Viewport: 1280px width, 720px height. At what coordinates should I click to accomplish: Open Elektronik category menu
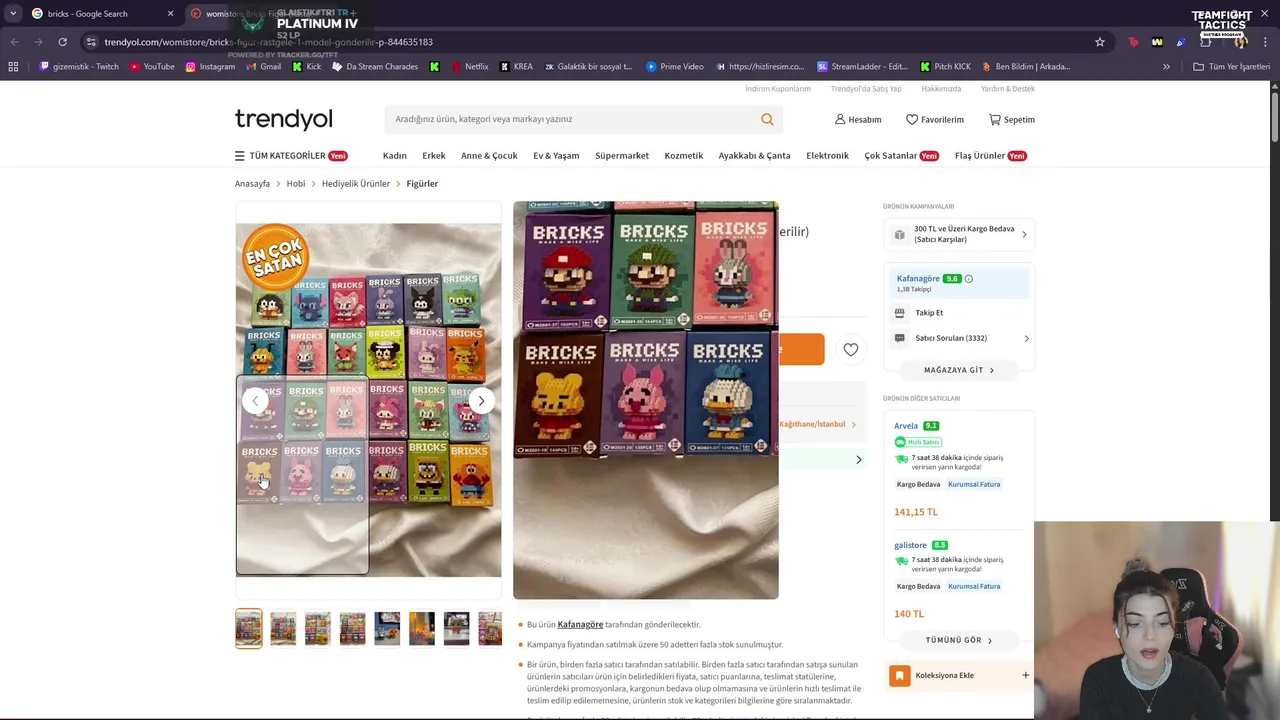(827, 156)
